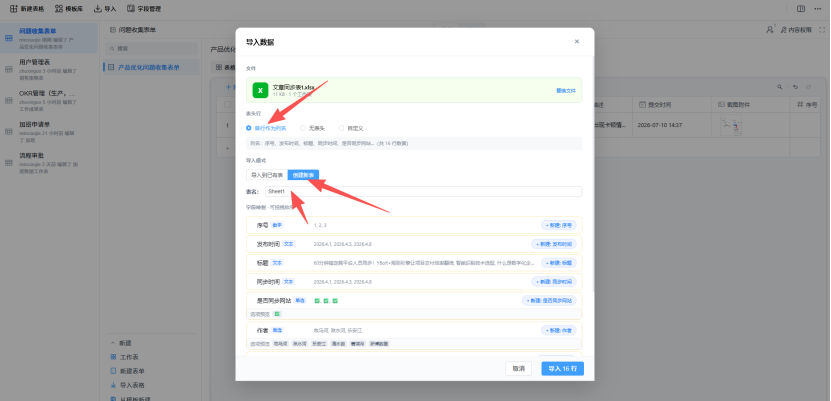Open the 新建: 发布时间 field mapping dropdown
The image size is (831, 401).
click(554, 244)
